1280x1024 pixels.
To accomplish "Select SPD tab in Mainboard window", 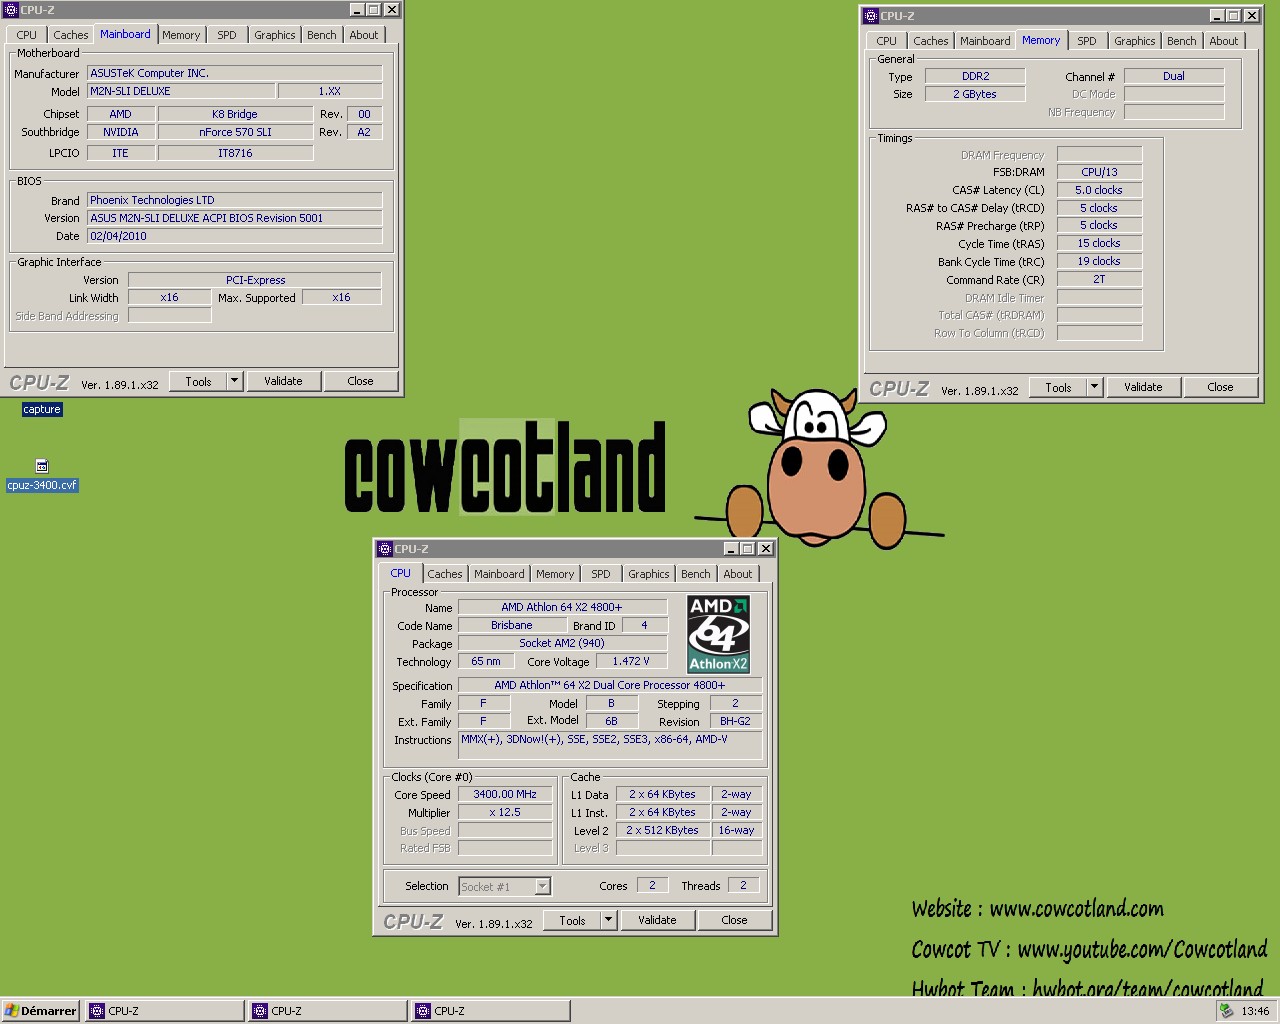I will pos(227,35).
